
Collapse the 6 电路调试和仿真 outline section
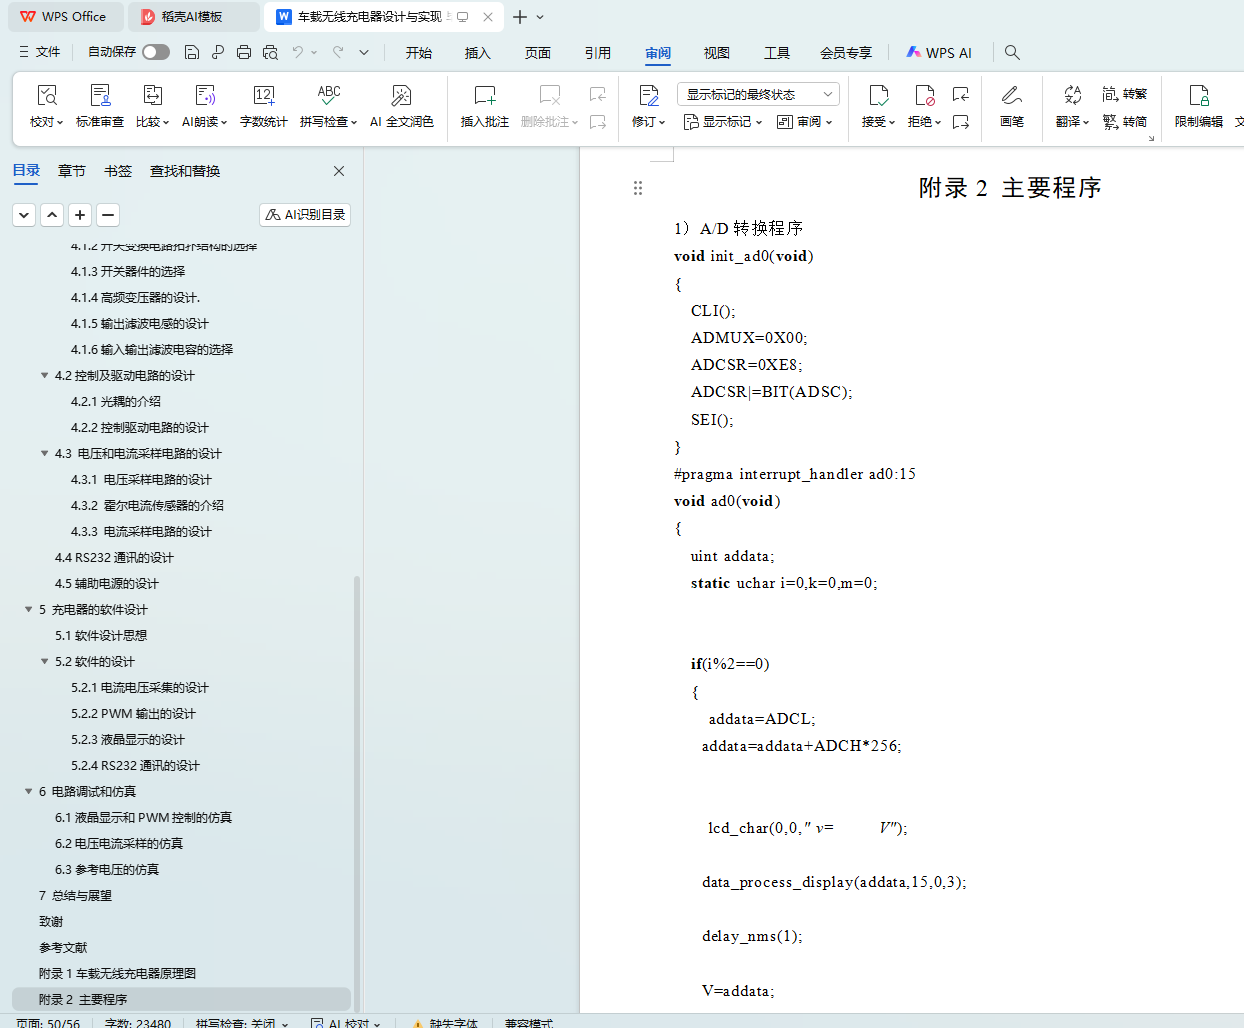(x=28, y=792)
